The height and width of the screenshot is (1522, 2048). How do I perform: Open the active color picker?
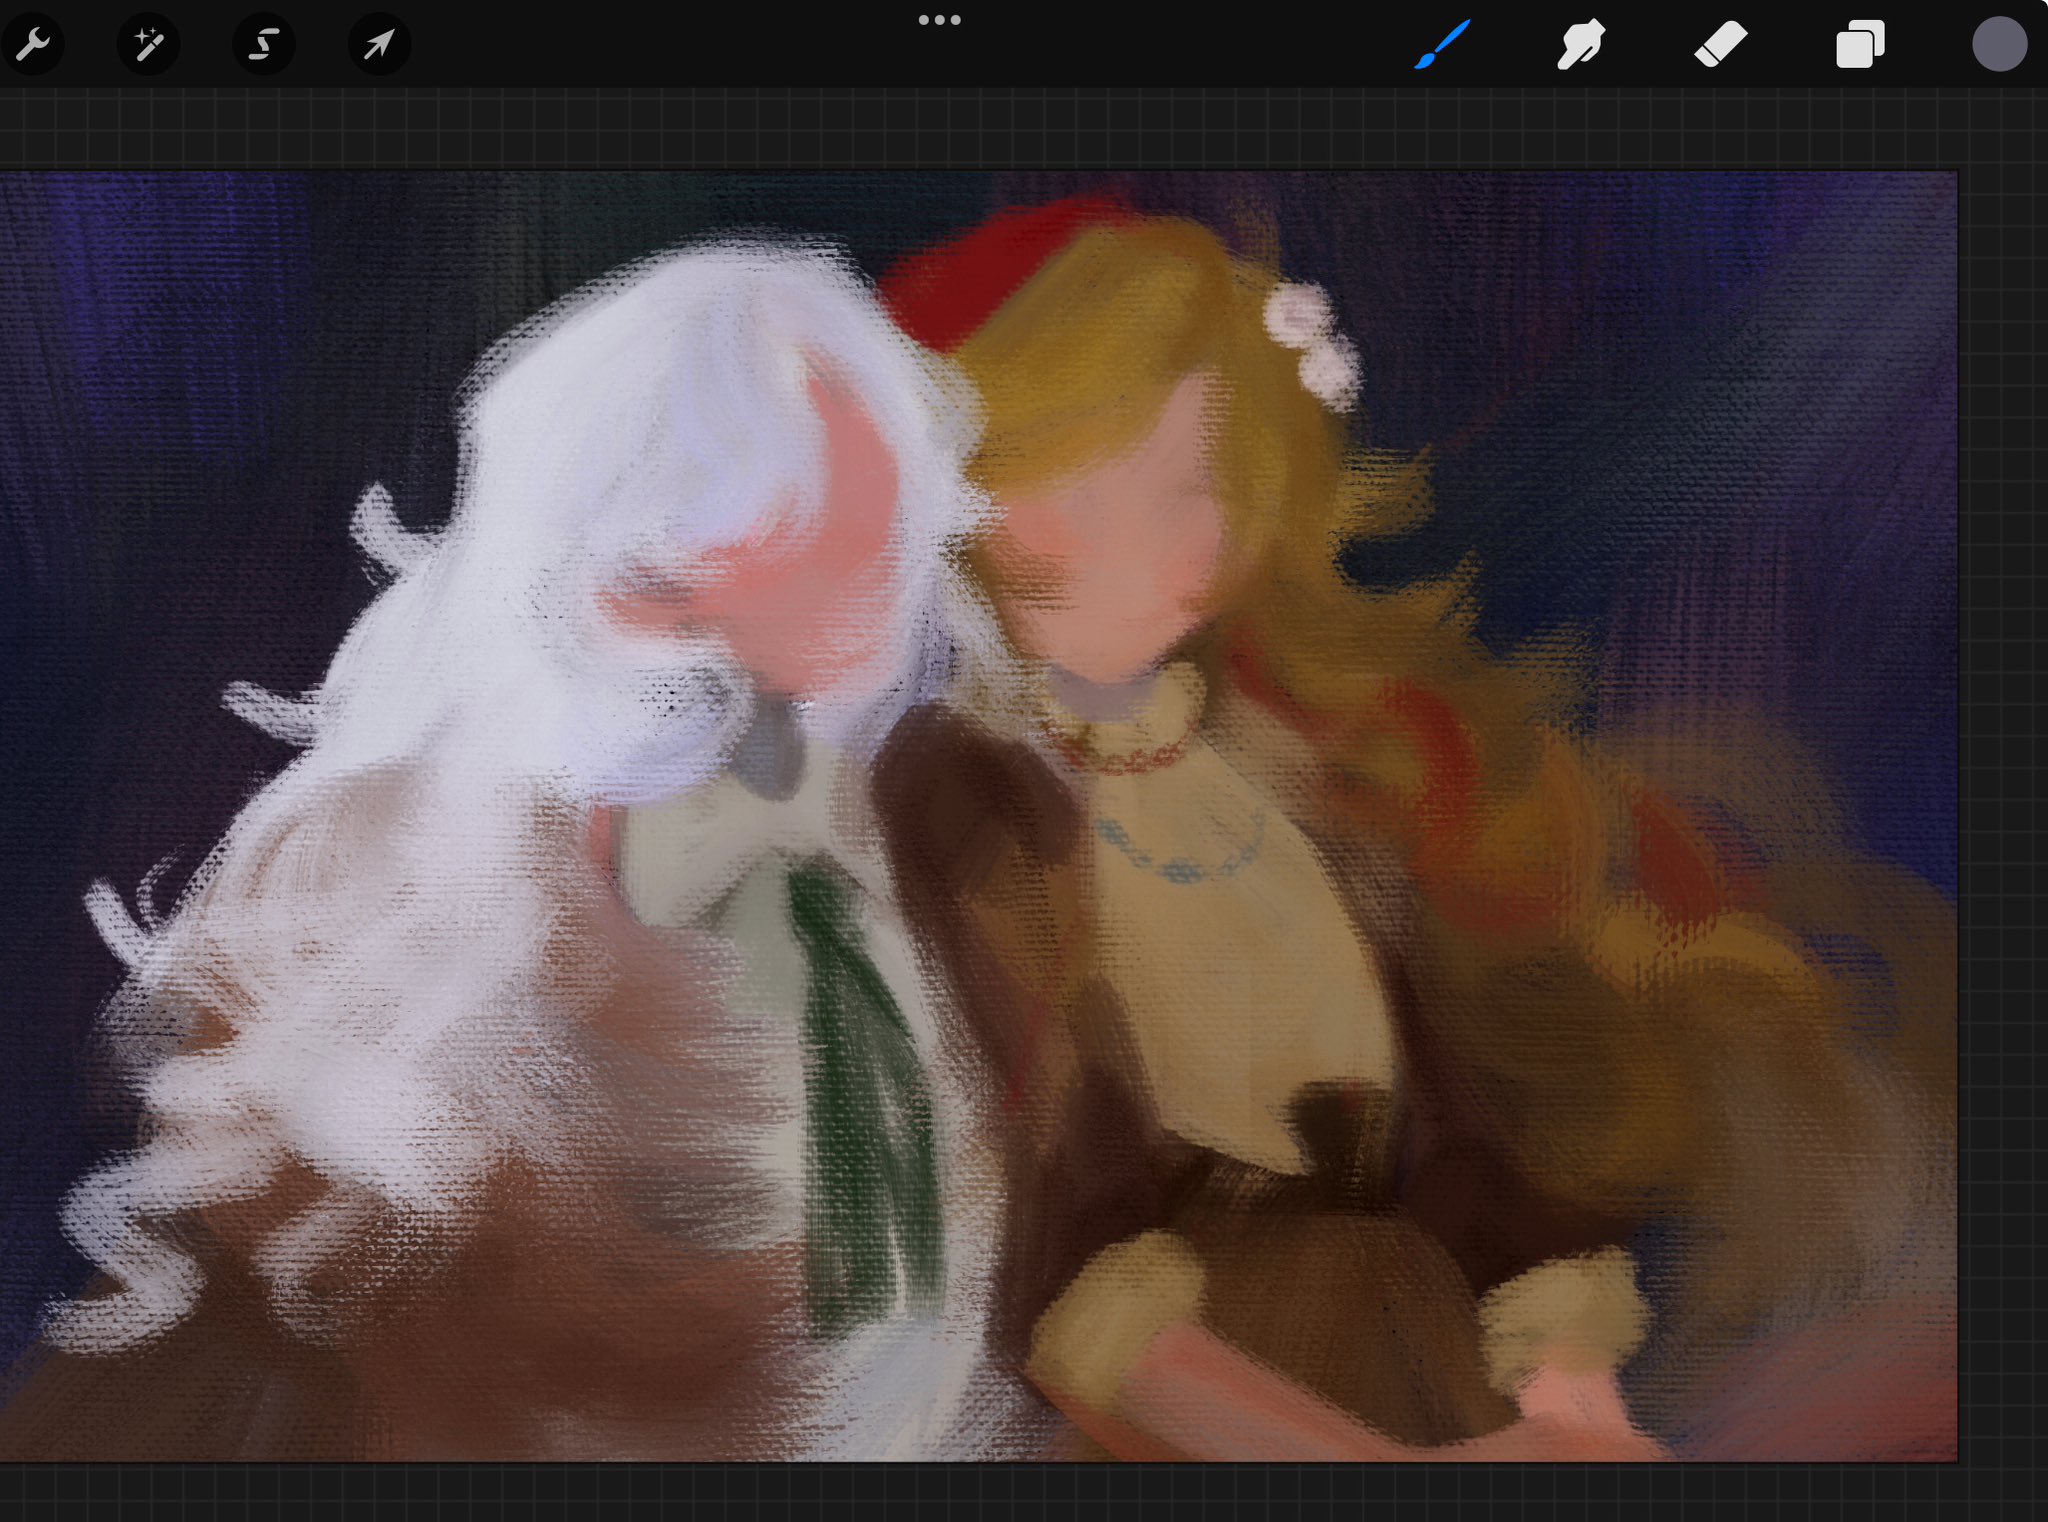point(1999,44)
